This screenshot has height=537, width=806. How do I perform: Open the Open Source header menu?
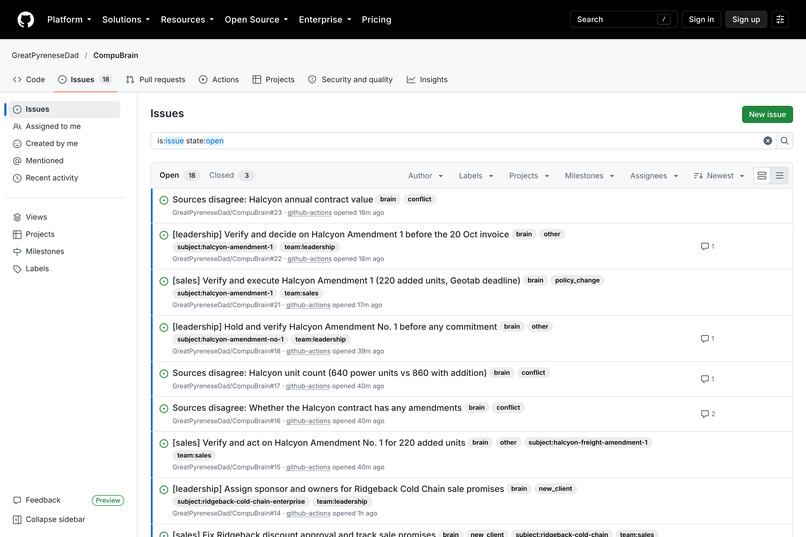coord(256,20)
